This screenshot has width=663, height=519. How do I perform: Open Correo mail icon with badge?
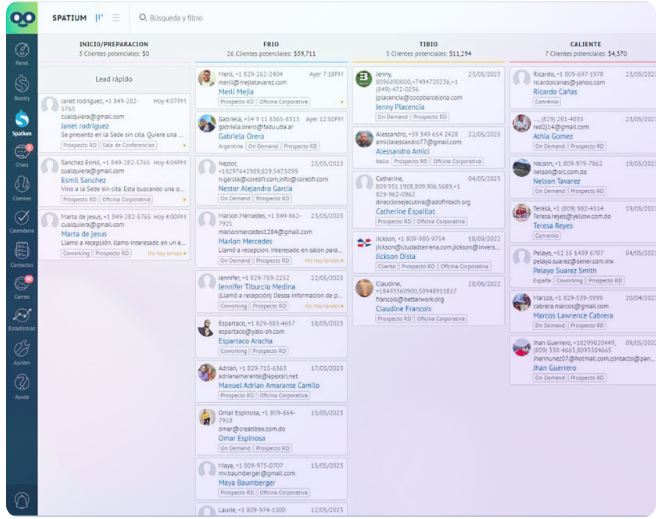(21, 285)
